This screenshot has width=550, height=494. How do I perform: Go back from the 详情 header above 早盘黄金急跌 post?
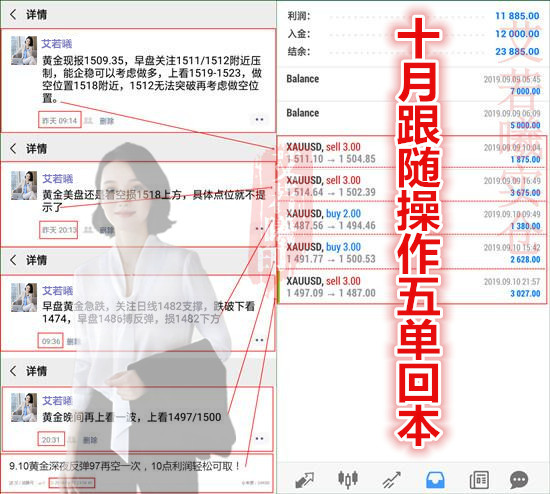13,260
